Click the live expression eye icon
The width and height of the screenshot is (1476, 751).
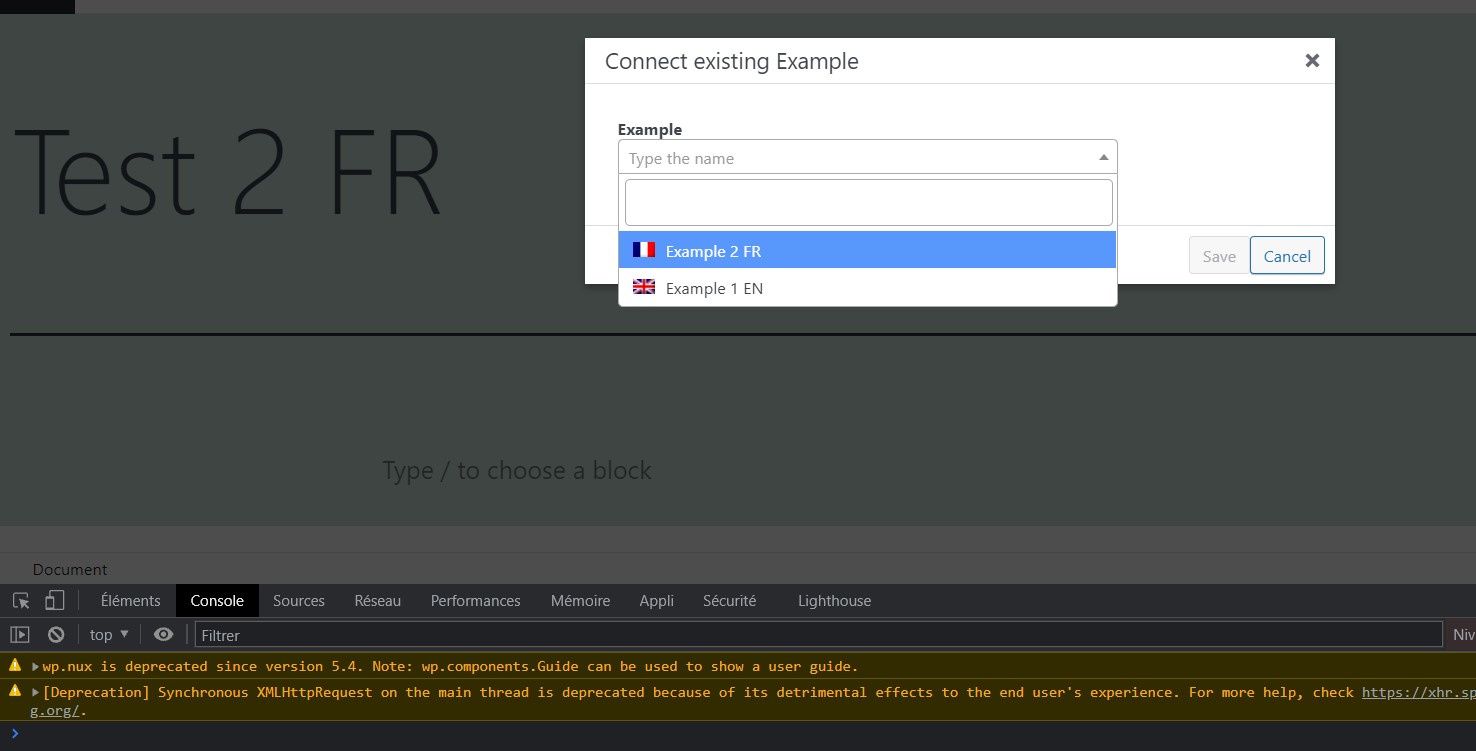(x=163, y=634)
